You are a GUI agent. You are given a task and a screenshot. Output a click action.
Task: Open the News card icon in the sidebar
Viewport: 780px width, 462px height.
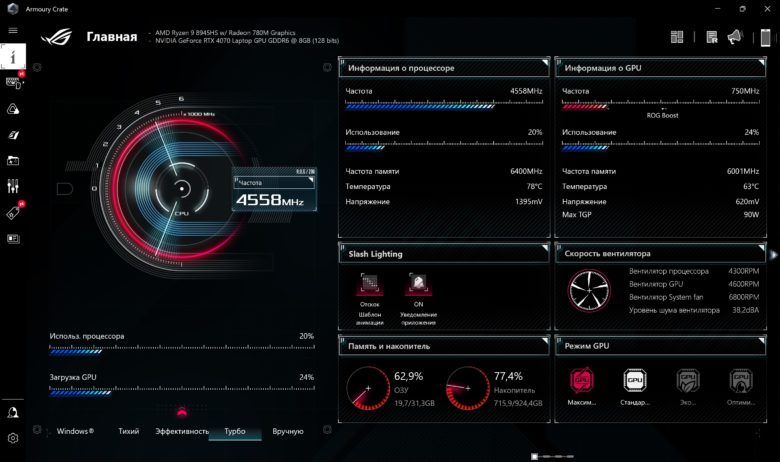pos(13,239)
